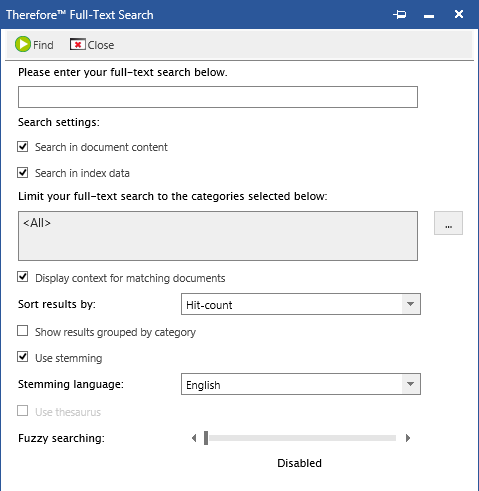Toggle Search in index data checkbox
The height and width of the screenshot is (491, 479).
tap(23, 173)
